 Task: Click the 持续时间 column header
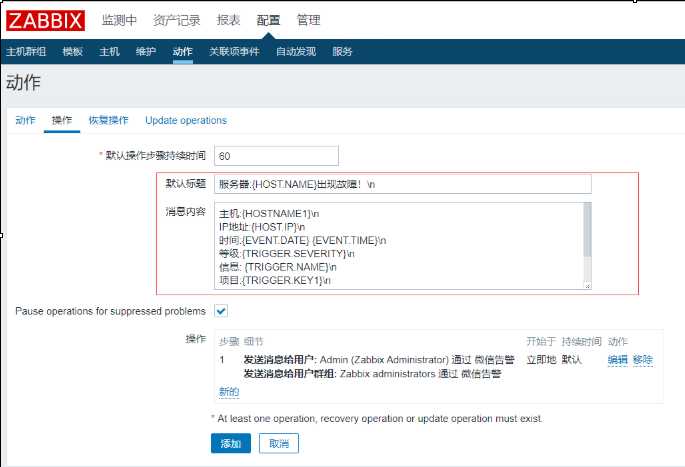(581, 341)
